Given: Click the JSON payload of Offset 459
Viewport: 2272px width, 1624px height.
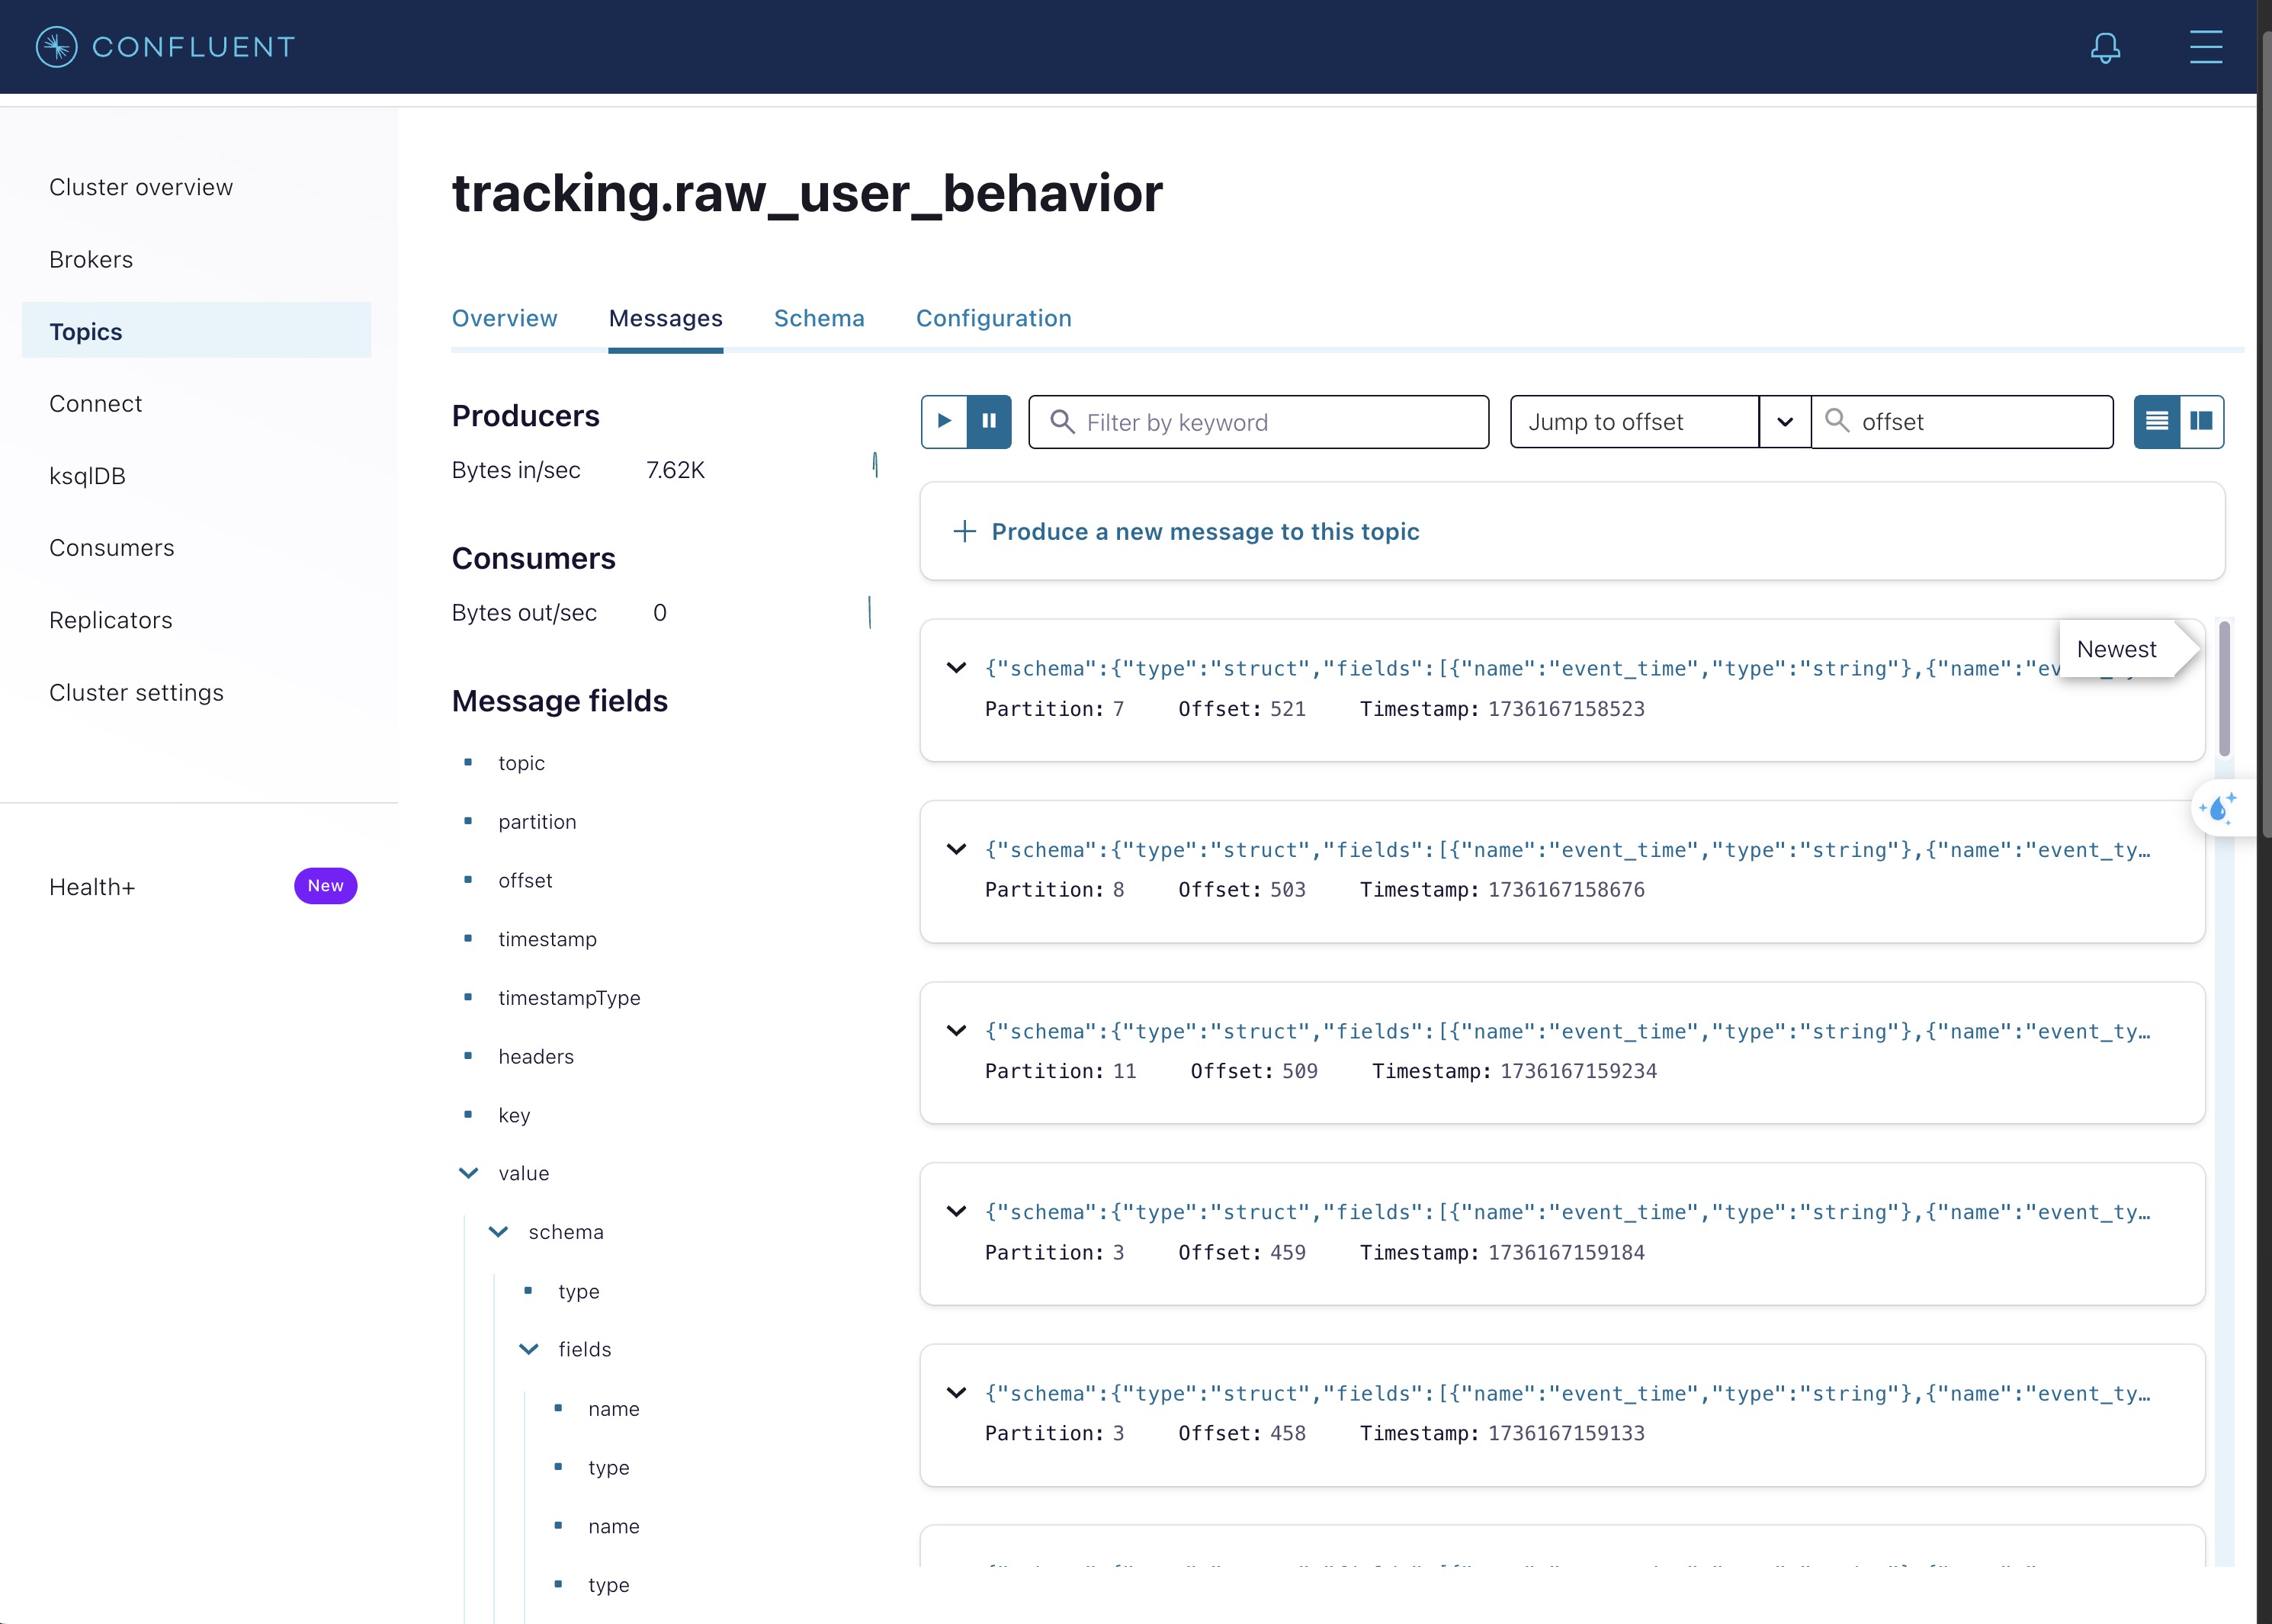Looking at the screenshot, I should coord(1568,1212).
